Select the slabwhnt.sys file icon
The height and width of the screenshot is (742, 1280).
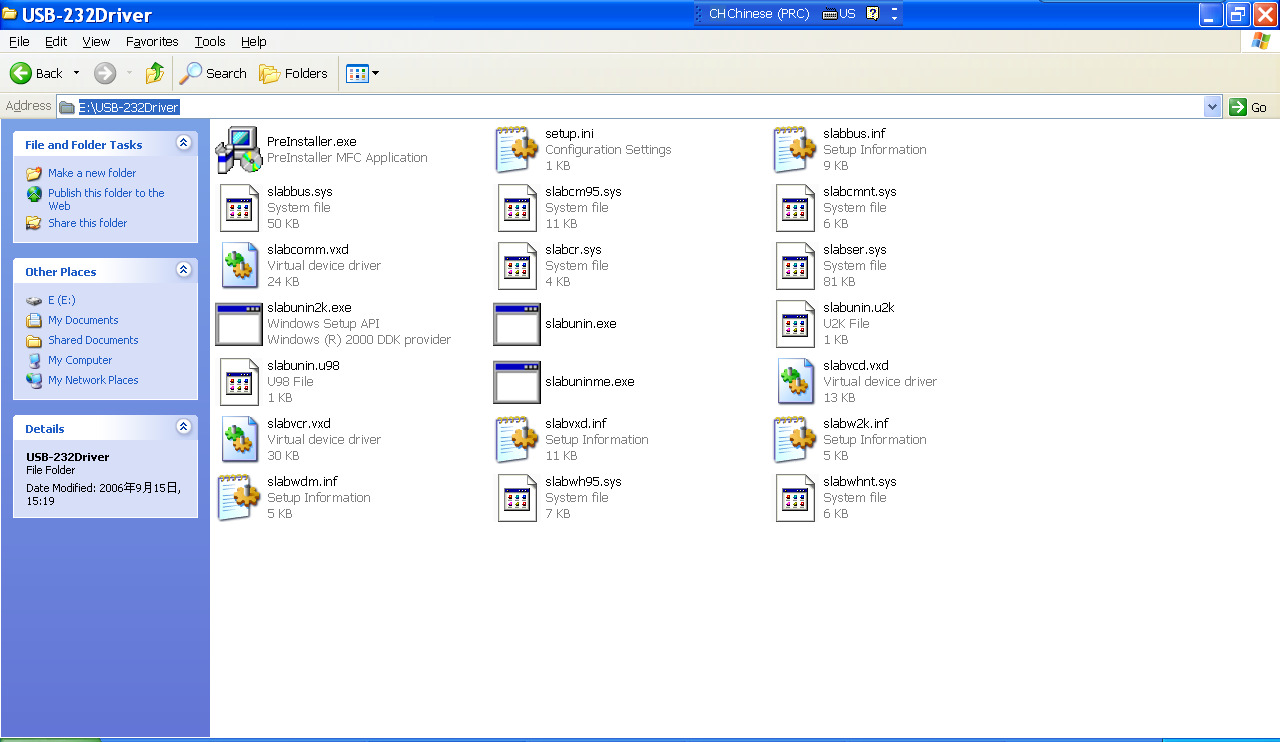[795, 498]
